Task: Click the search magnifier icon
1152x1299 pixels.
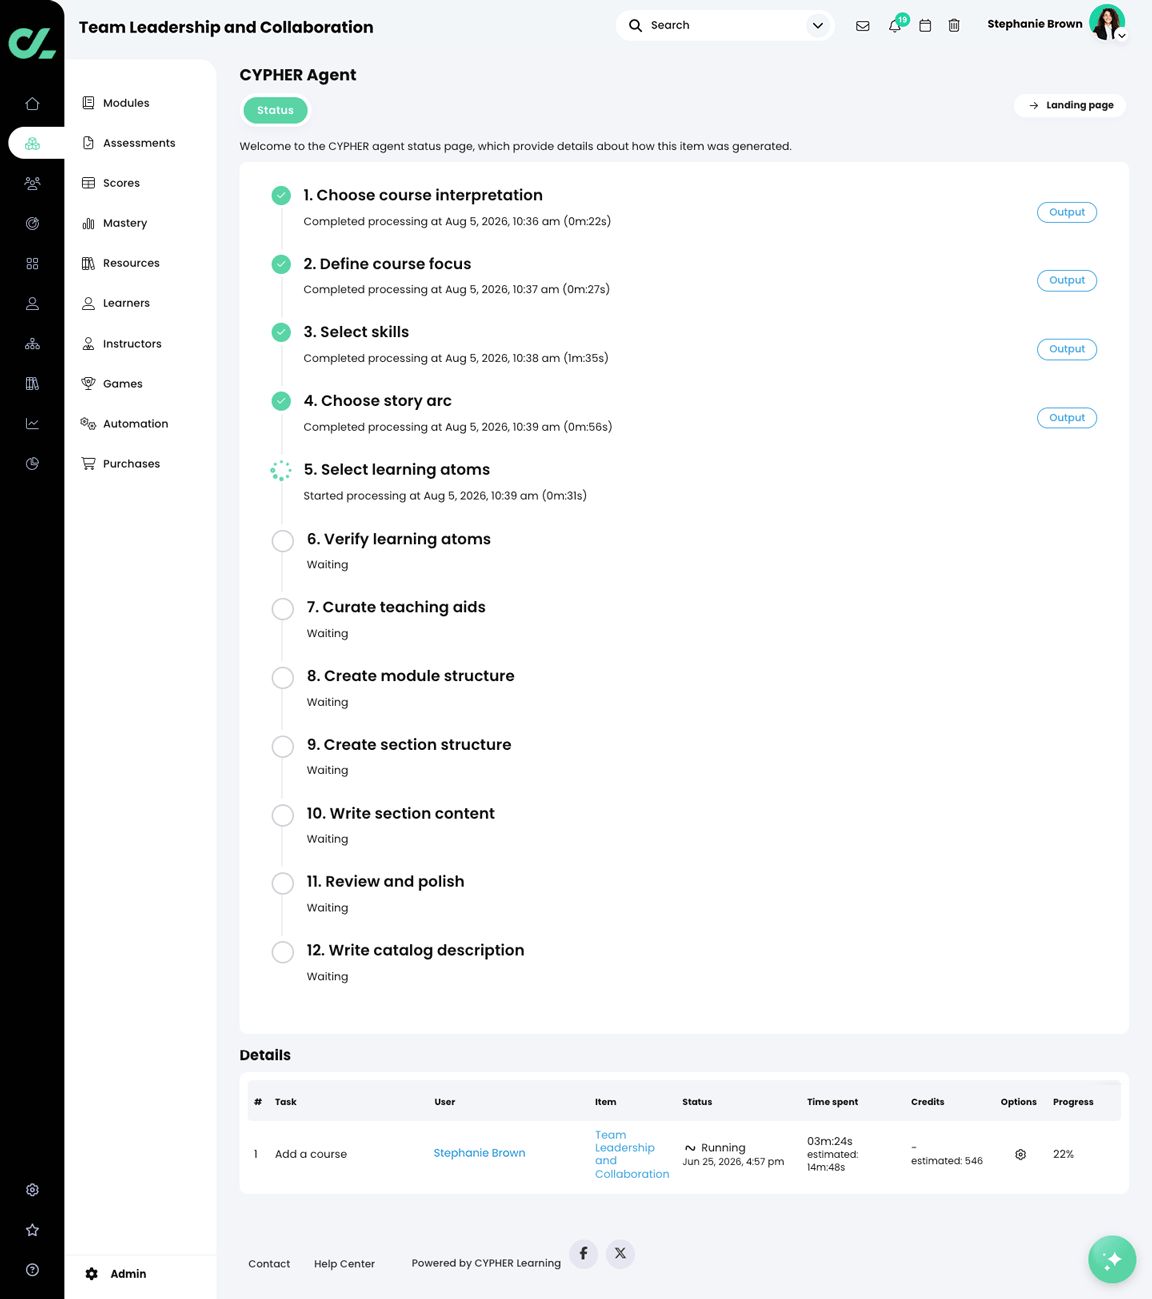Action: [635, 25]
